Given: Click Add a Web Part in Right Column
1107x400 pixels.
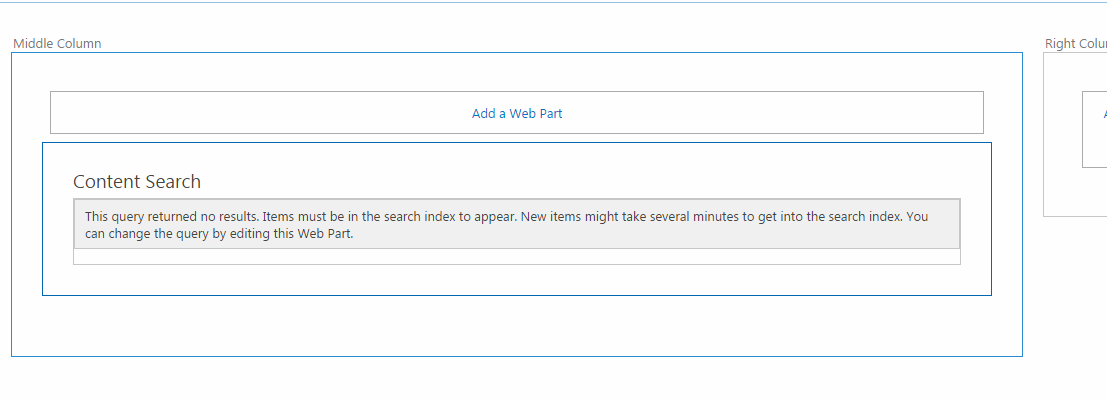Looking at the screenshot, I should [x=1104, y=113].
